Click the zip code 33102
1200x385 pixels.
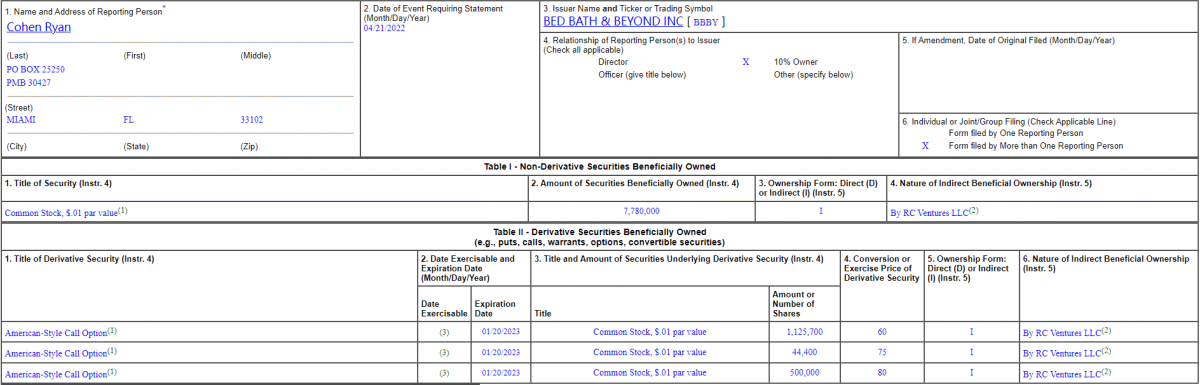tap(252, 119)
